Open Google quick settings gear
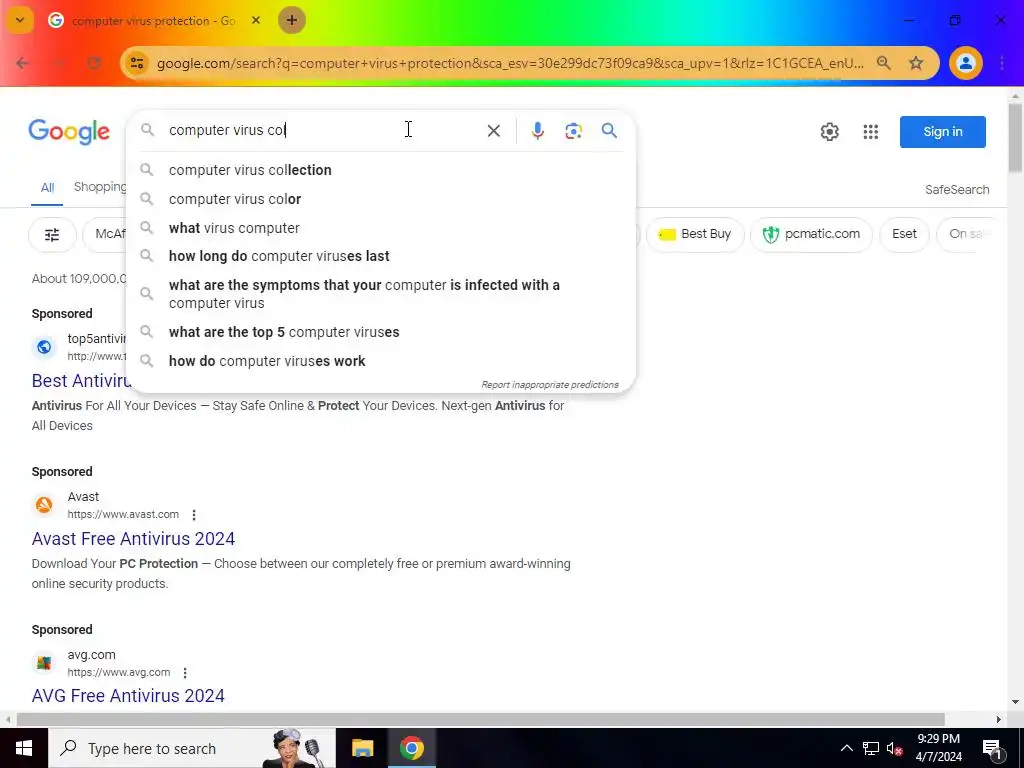The image size is (1024, 768). click(829, 132)
